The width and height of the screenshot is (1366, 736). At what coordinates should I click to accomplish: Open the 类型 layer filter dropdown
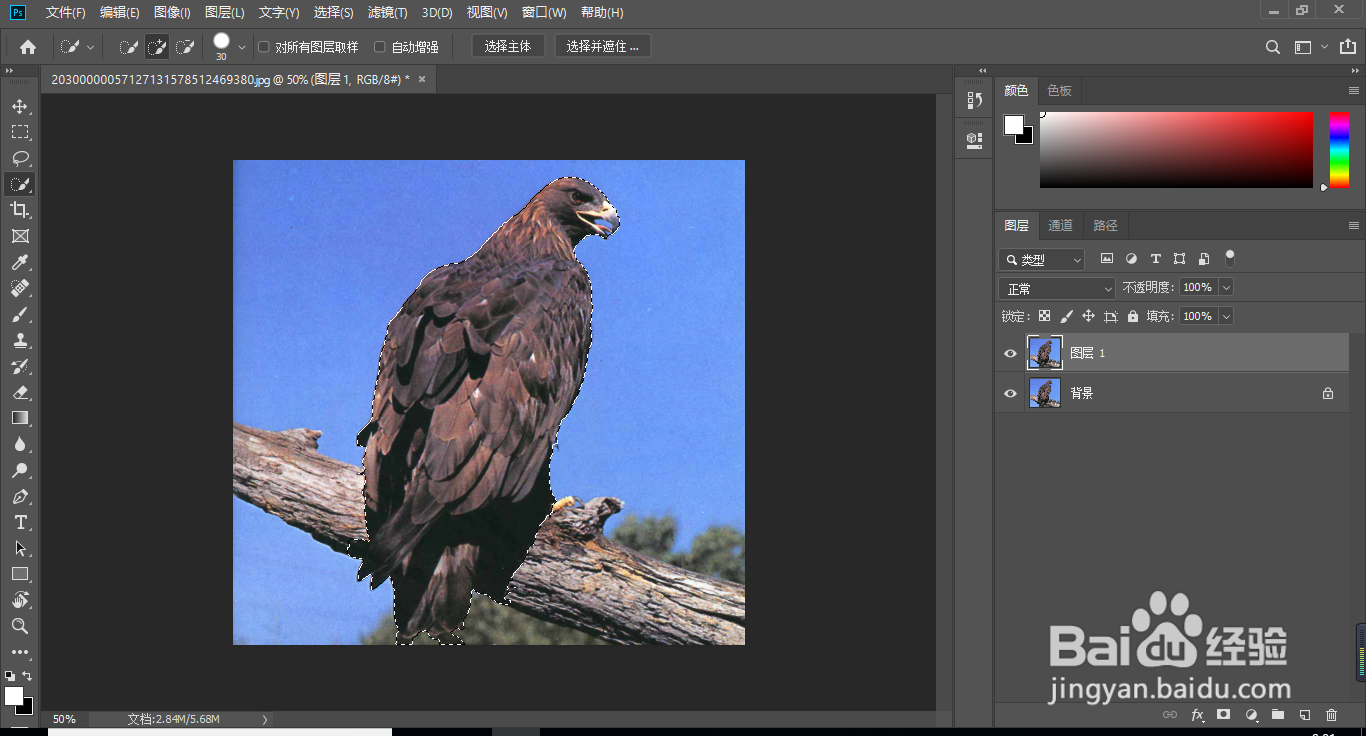pyautogui.click(x=1041, y=260)
